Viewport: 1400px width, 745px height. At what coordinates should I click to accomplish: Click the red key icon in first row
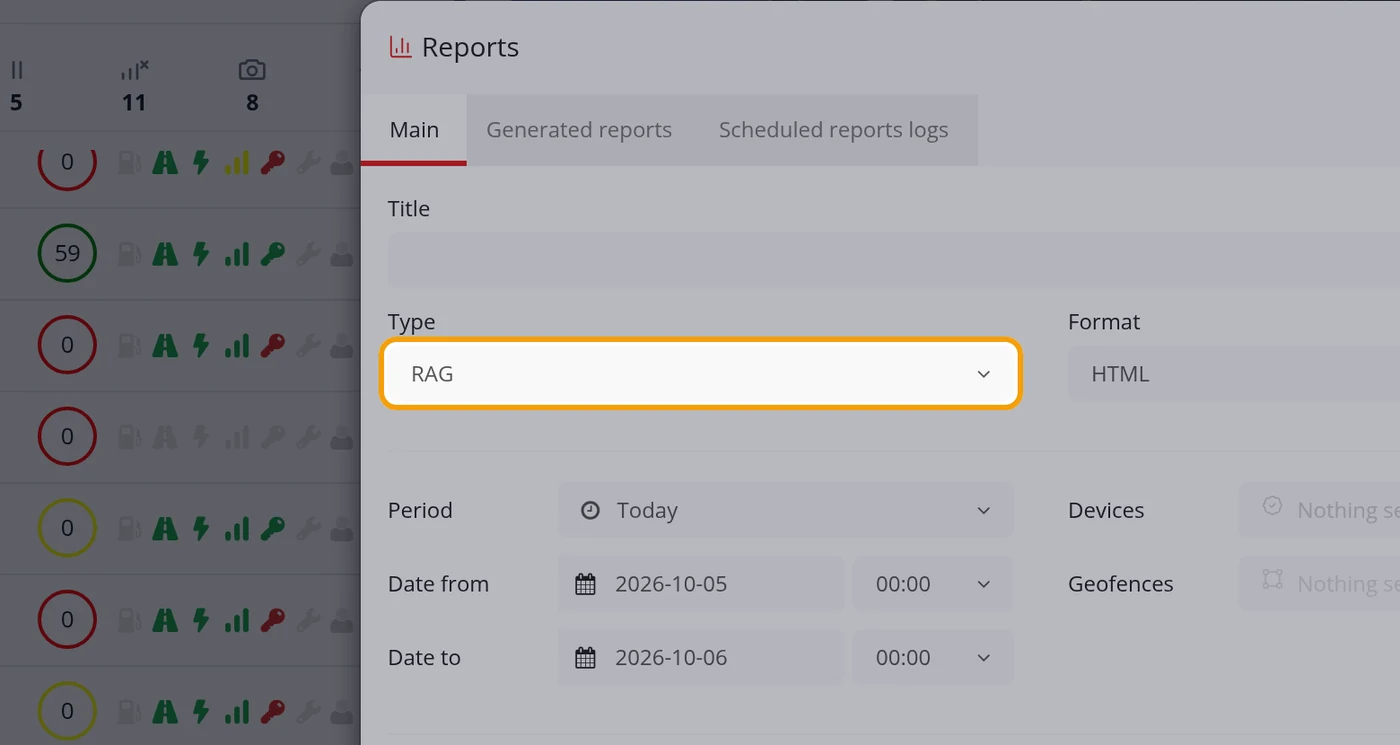[x=272, y=162]
